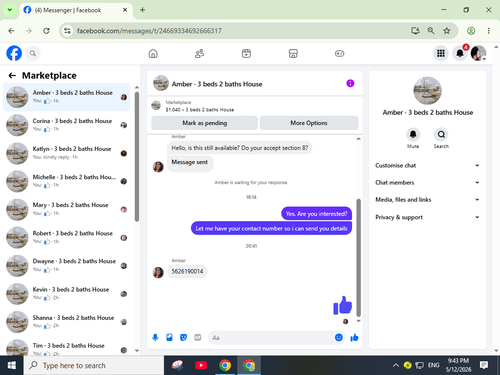Open the Michelle chat in the list
500x375 pixels.
point(67,181)
